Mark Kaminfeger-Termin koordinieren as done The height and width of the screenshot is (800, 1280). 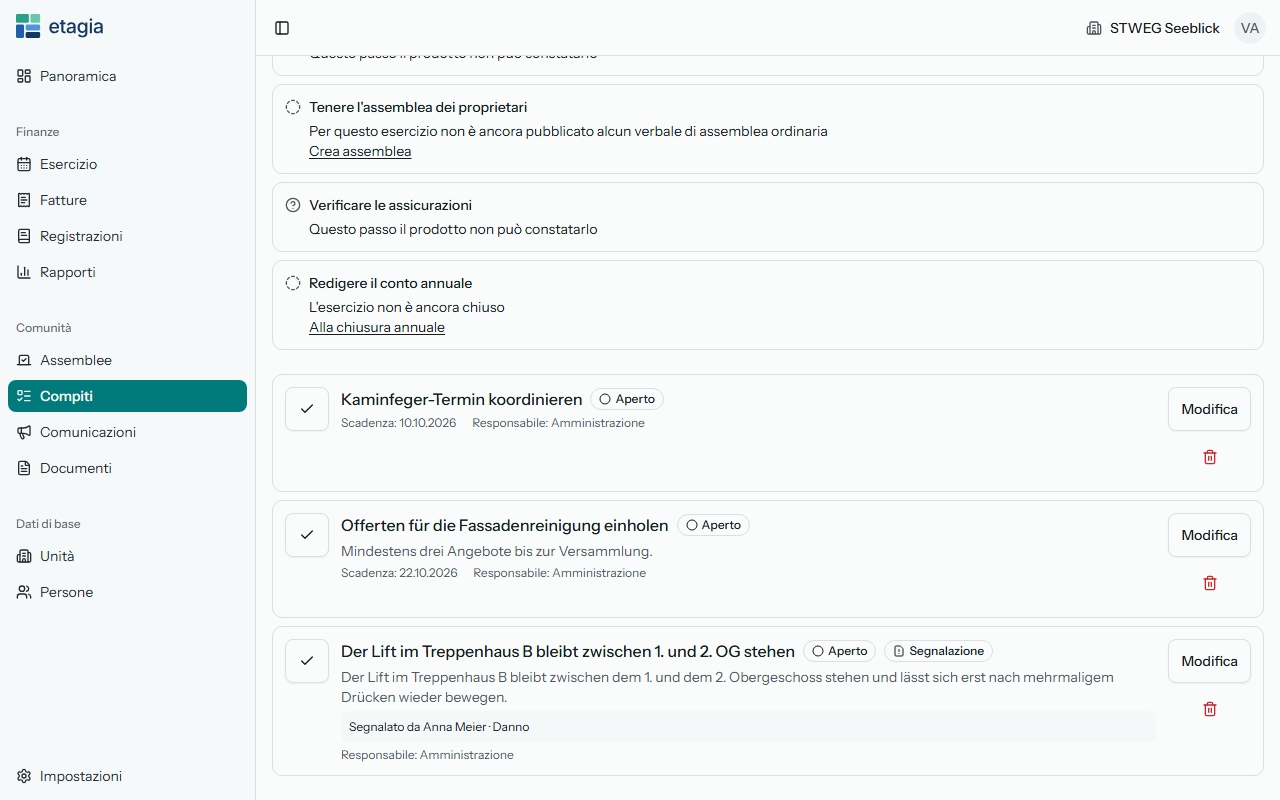click(307, 409)
